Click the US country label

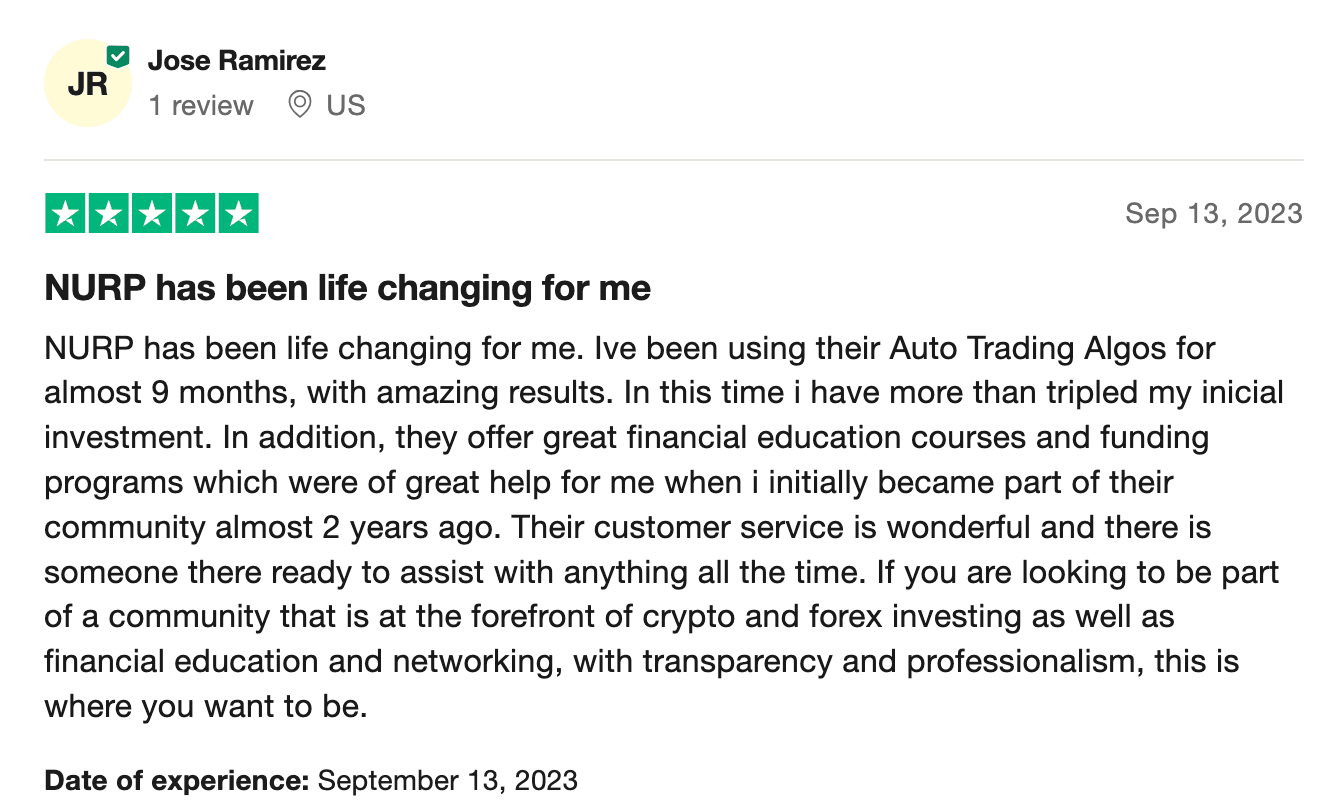(x=346, y=105)
